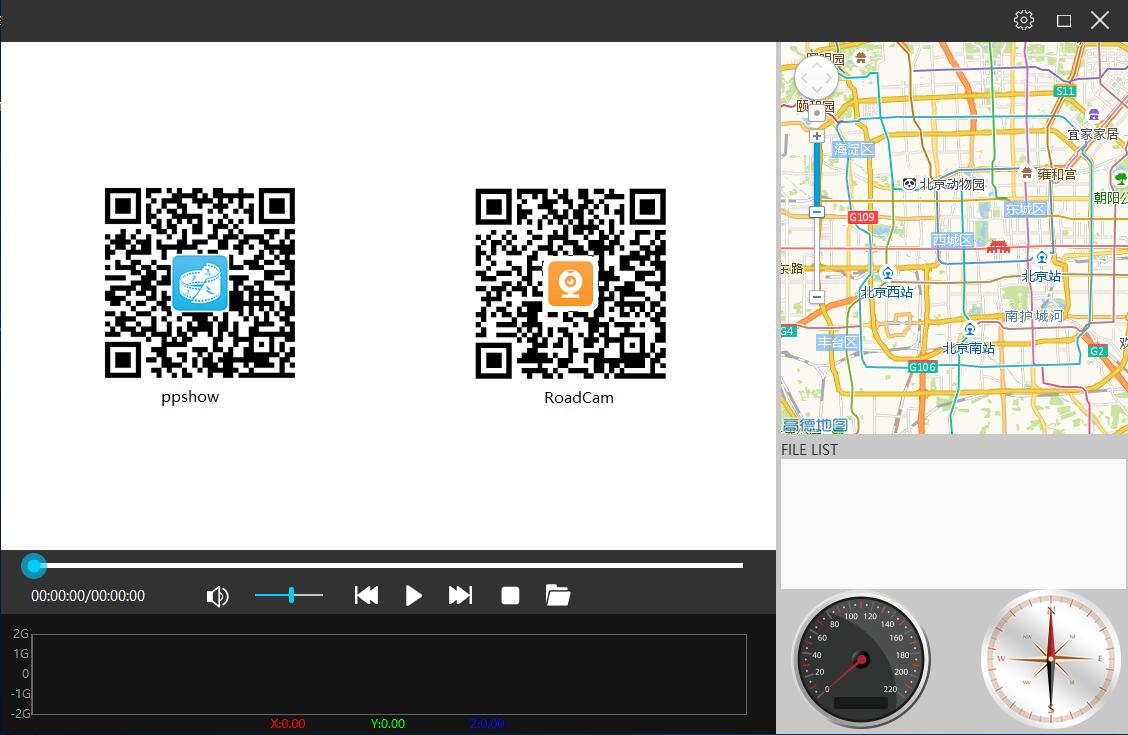This screenshot has height=735, width=1128.
Task: Click the playback progress bar handle
Action: click(x=35, y=566)
